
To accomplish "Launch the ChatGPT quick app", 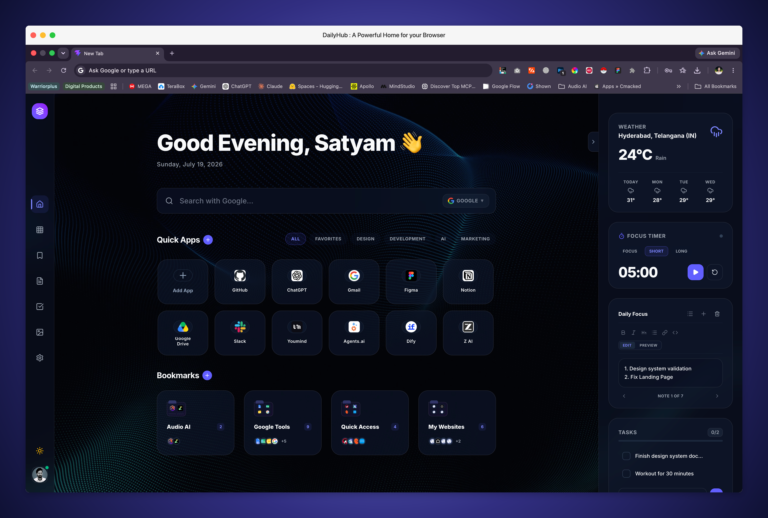I will click(297, 282).
